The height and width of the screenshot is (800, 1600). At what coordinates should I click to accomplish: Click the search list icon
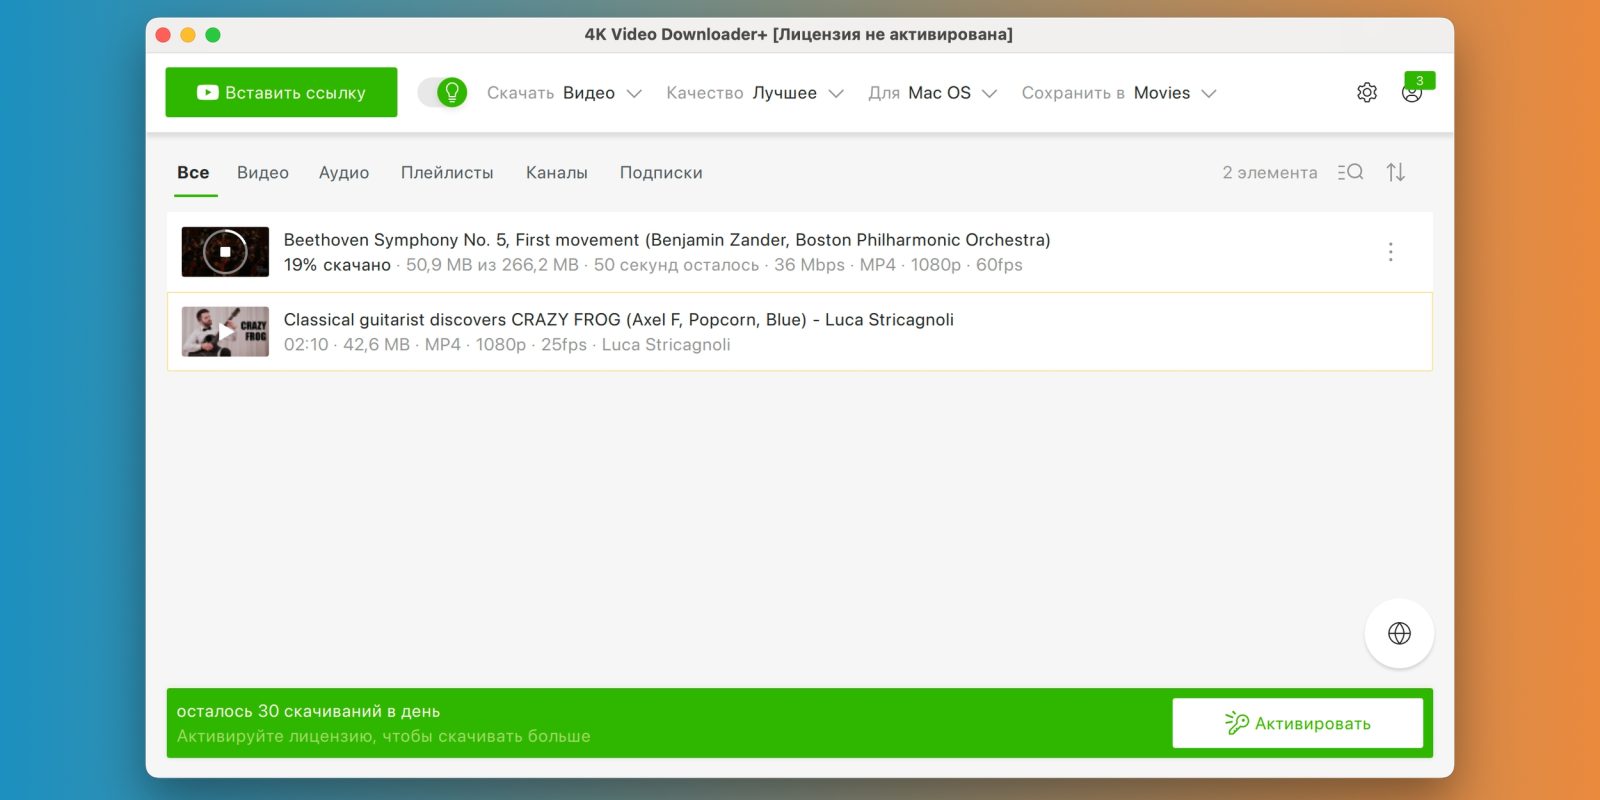click(1350, 172)
